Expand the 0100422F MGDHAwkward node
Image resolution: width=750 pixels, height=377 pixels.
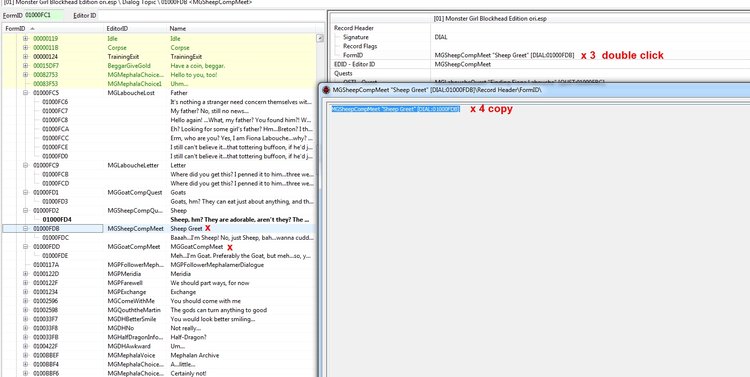click(x=25, y=346)
